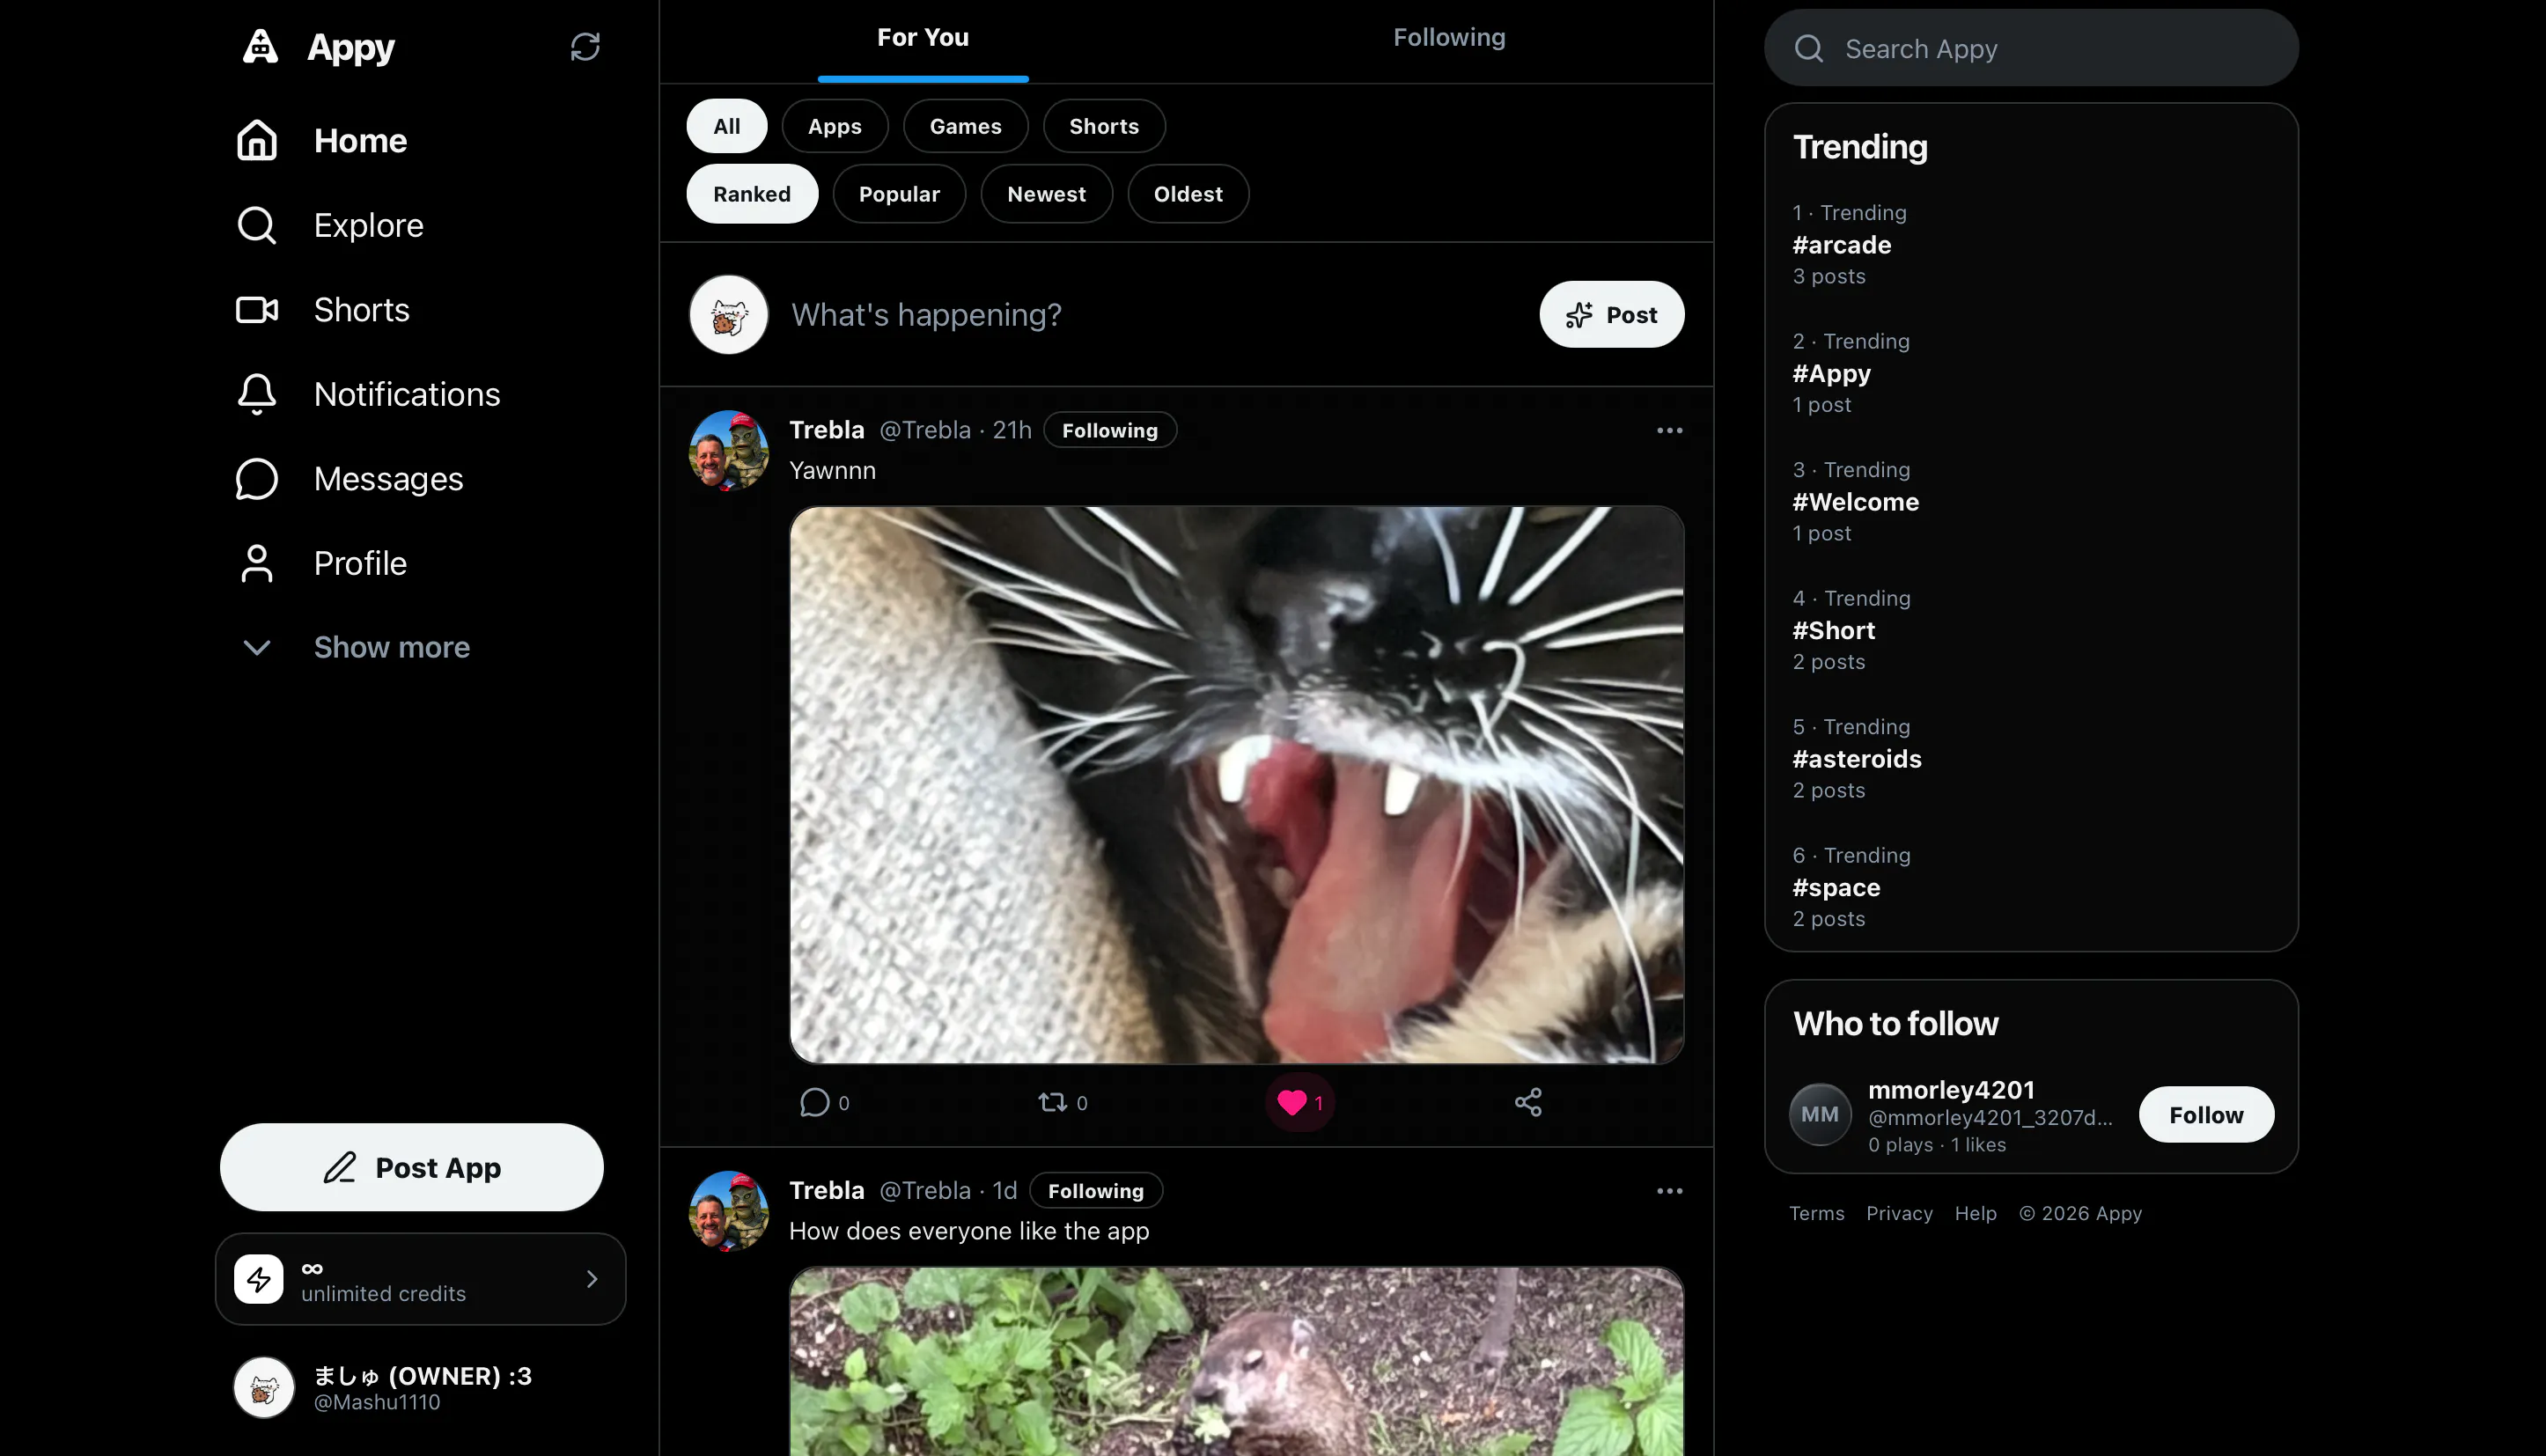Viewport: 2546px width, 1456px height.
Task: Sort feed by Ranked
Action: pos(752,194)
